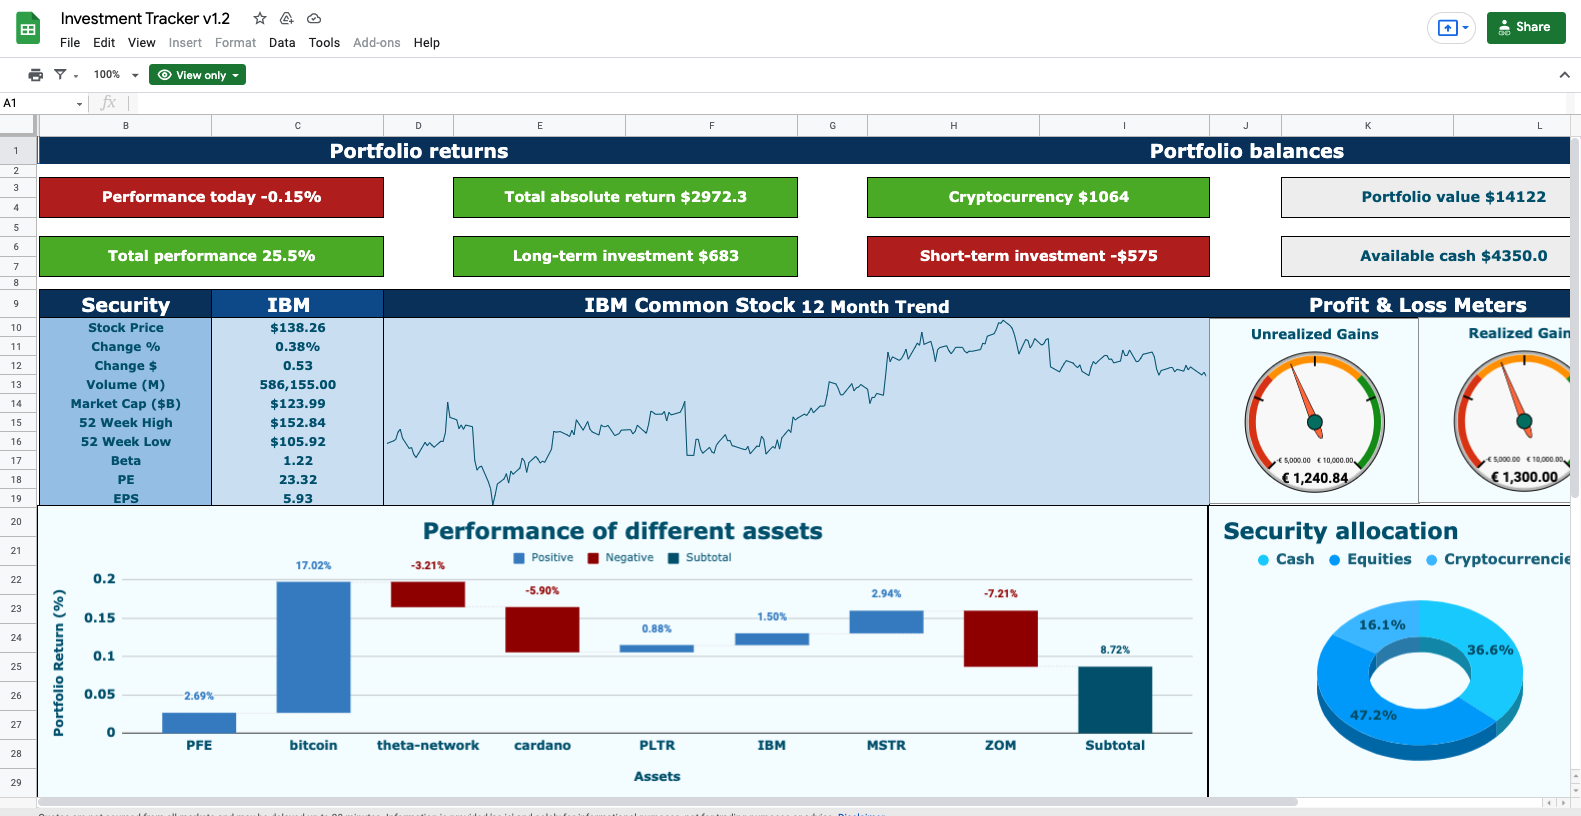Click the red Negative legend swatch
Viewport: 1581px width, 816px height.
click(593, 558)
